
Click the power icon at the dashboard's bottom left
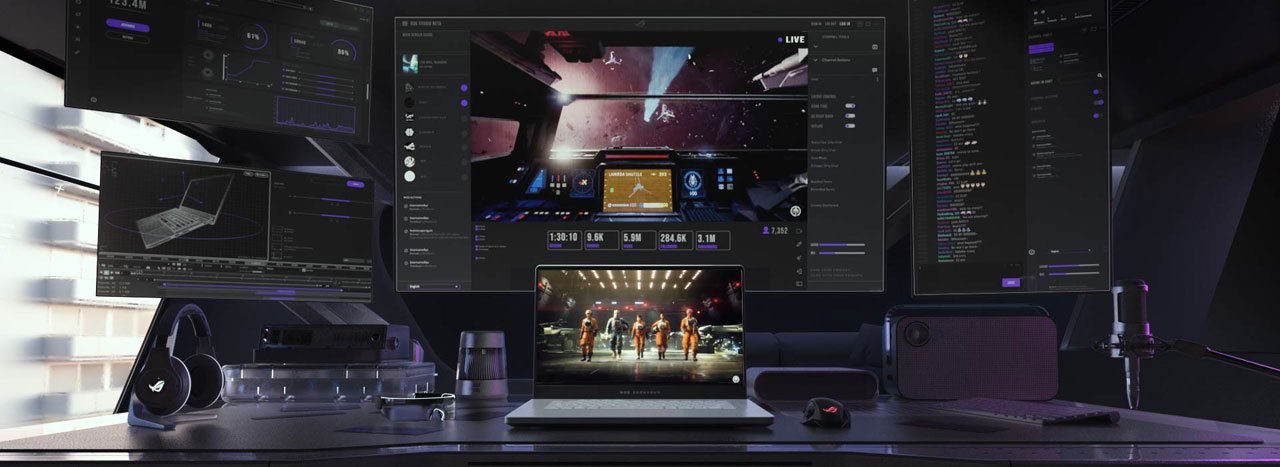click(x=93, y=100)
